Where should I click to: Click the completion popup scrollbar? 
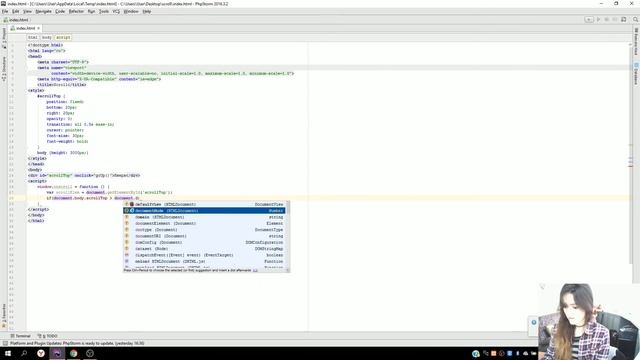click(287, 235)
